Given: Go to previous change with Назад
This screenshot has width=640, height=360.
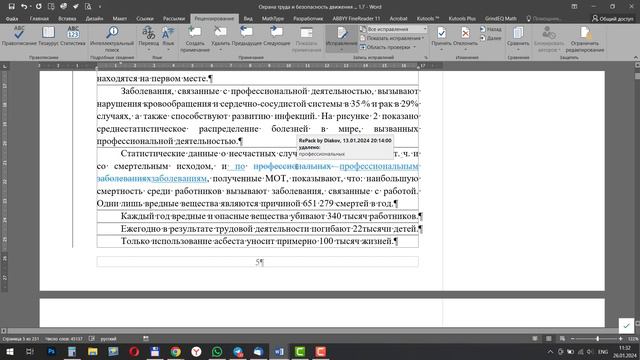Looking at the screenshot, I should (491, 29).
